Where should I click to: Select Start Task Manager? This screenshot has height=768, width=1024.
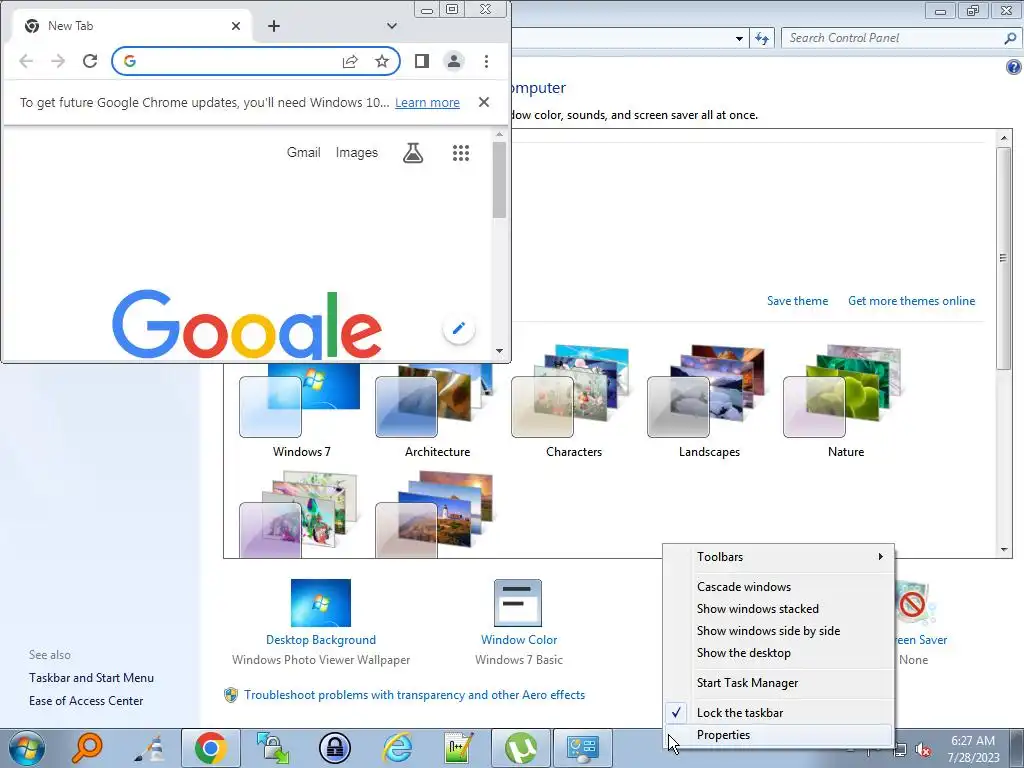778,683
